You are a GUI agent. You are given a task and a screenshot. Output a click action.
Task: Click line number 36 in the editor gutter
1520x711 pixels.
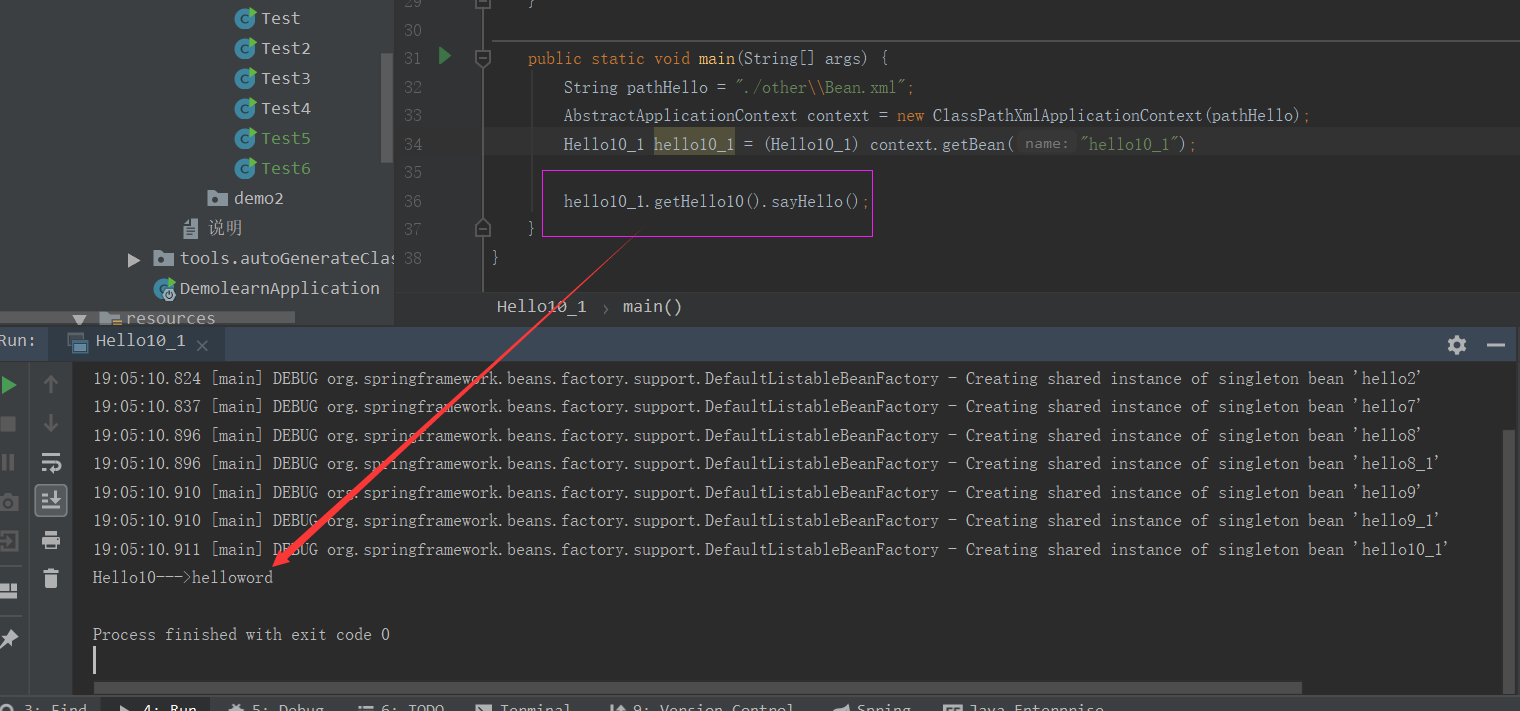pos(412,201)
